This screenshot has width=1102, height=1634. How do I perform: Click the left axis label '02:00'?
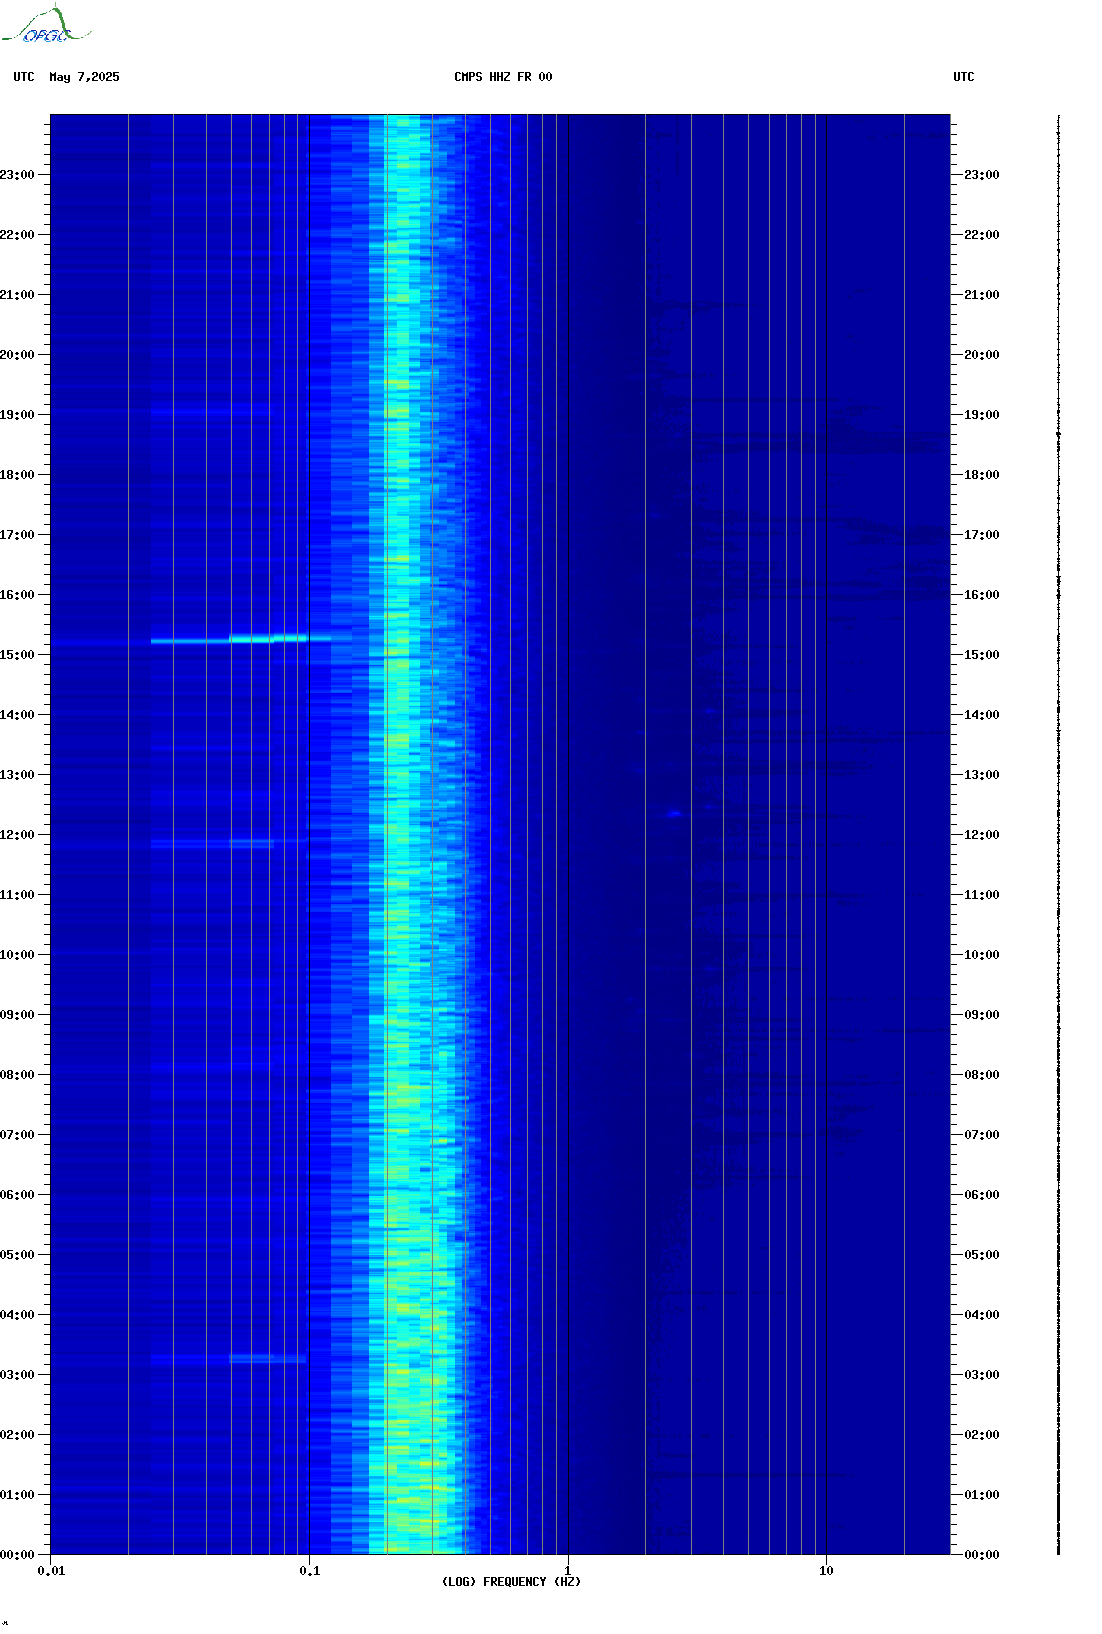17,1435
